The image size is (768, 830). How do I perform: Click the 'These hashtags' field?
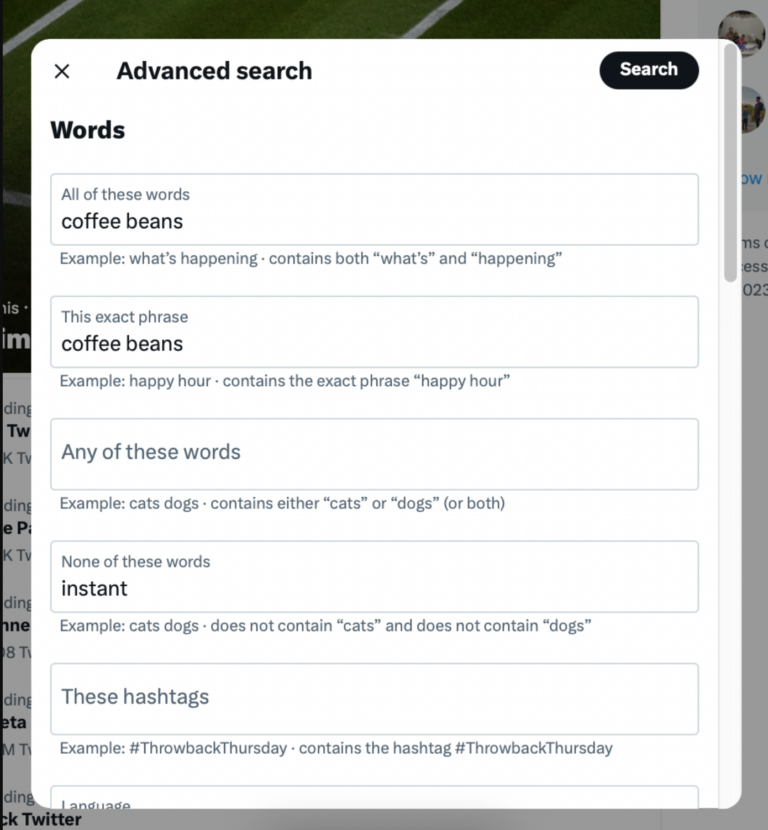(x=374, y=697)
